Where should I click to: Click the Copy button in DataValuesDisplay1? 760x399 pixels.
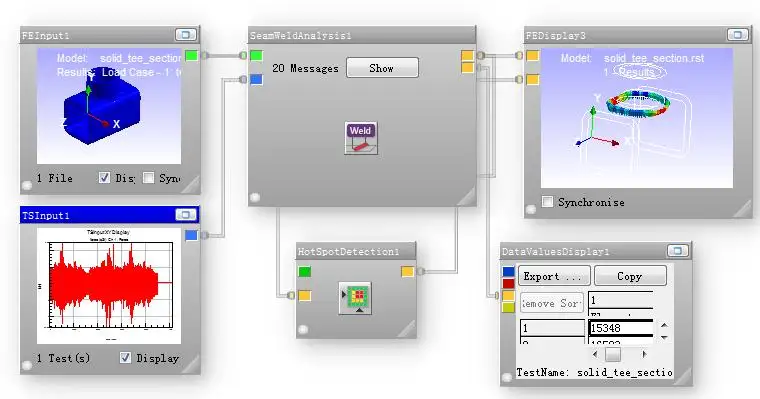click(630, 276)
